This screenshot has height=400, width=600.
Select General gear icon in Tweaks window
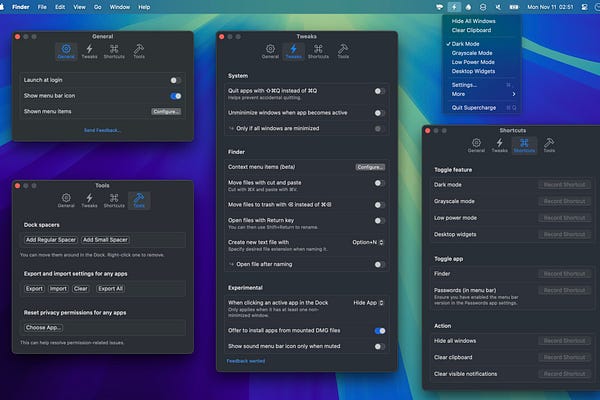point(270,51)
